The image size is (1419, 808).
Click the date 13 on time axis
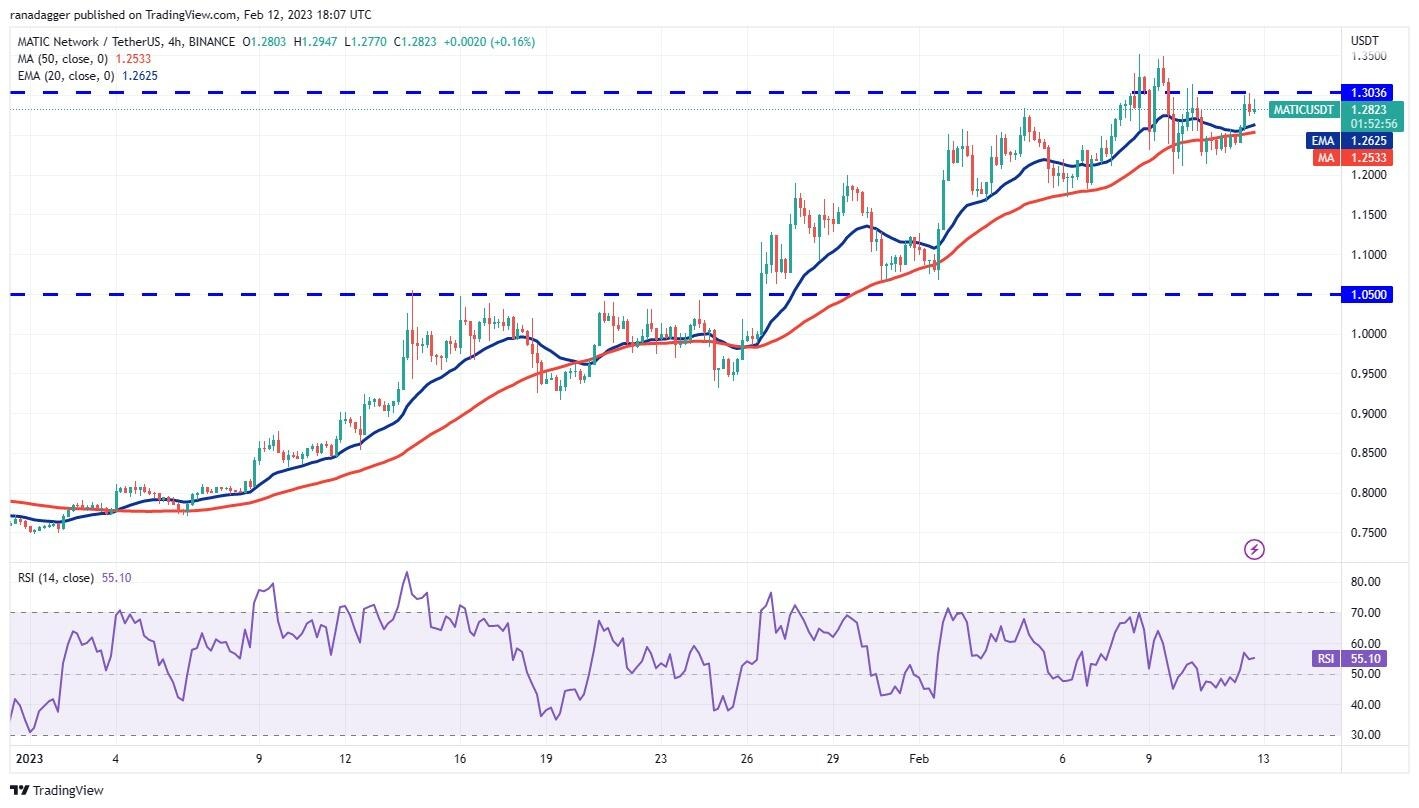point(1264,759)
